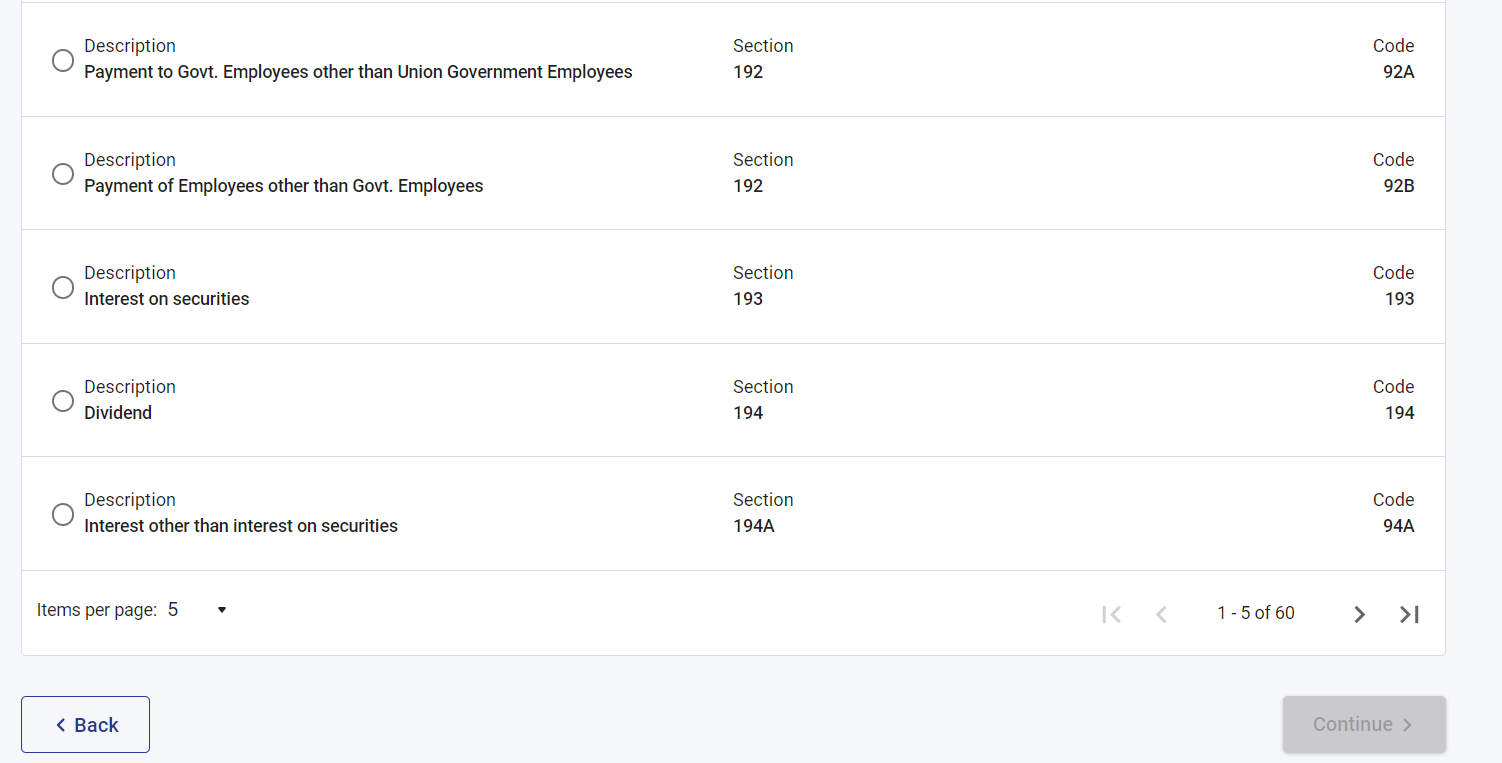Click the Back button

pyautogui.click(x=86, y=724)
